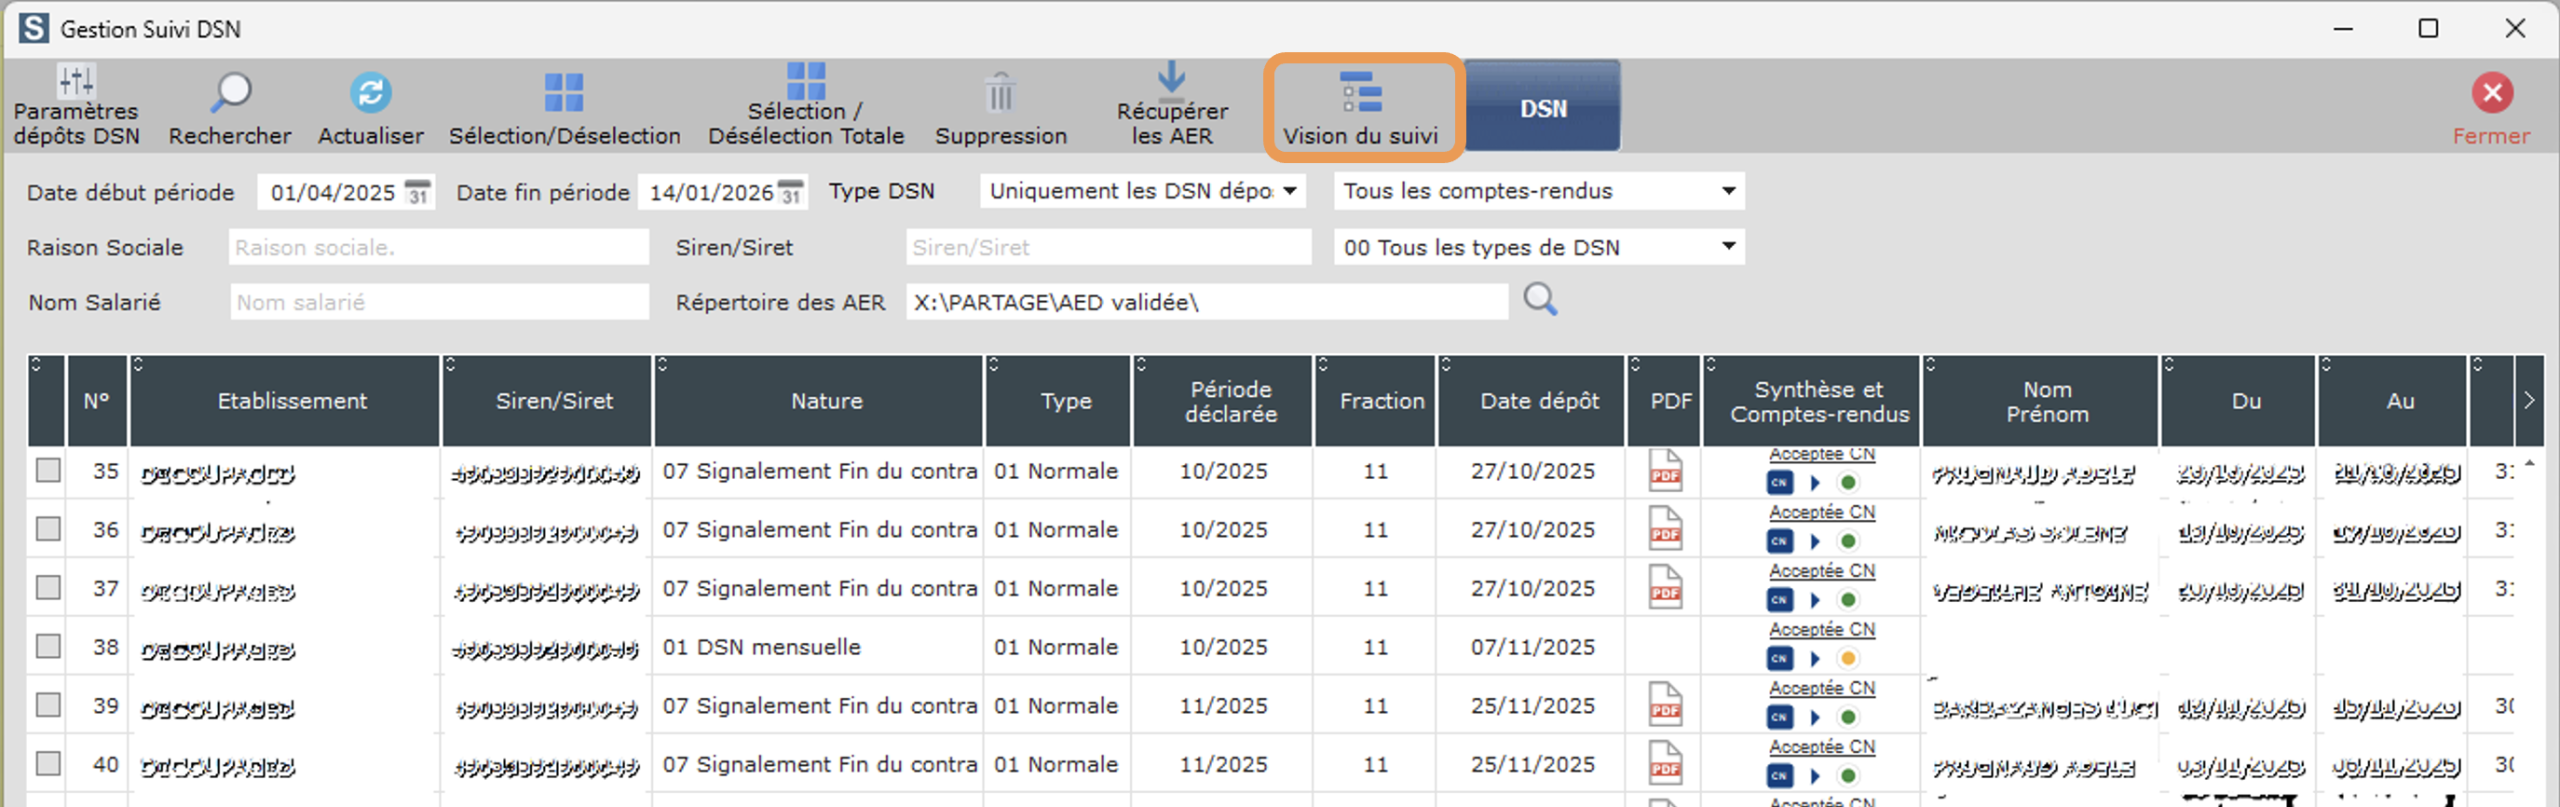Expand the 00 Tous les types de DSN dropdown

tap(1727, 247)
